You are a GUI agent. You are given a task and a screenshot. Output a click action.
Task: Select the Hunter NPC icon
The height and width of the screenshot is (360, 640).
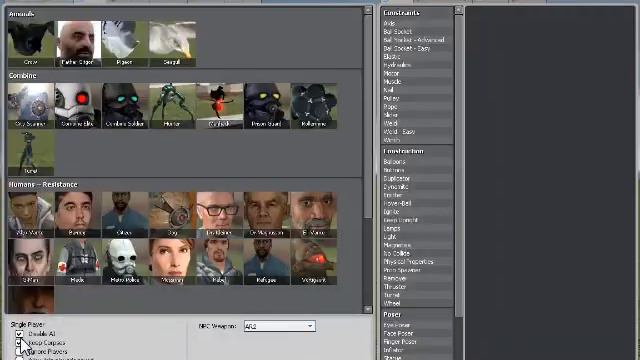pyautogui.click(x=172, y=106)
